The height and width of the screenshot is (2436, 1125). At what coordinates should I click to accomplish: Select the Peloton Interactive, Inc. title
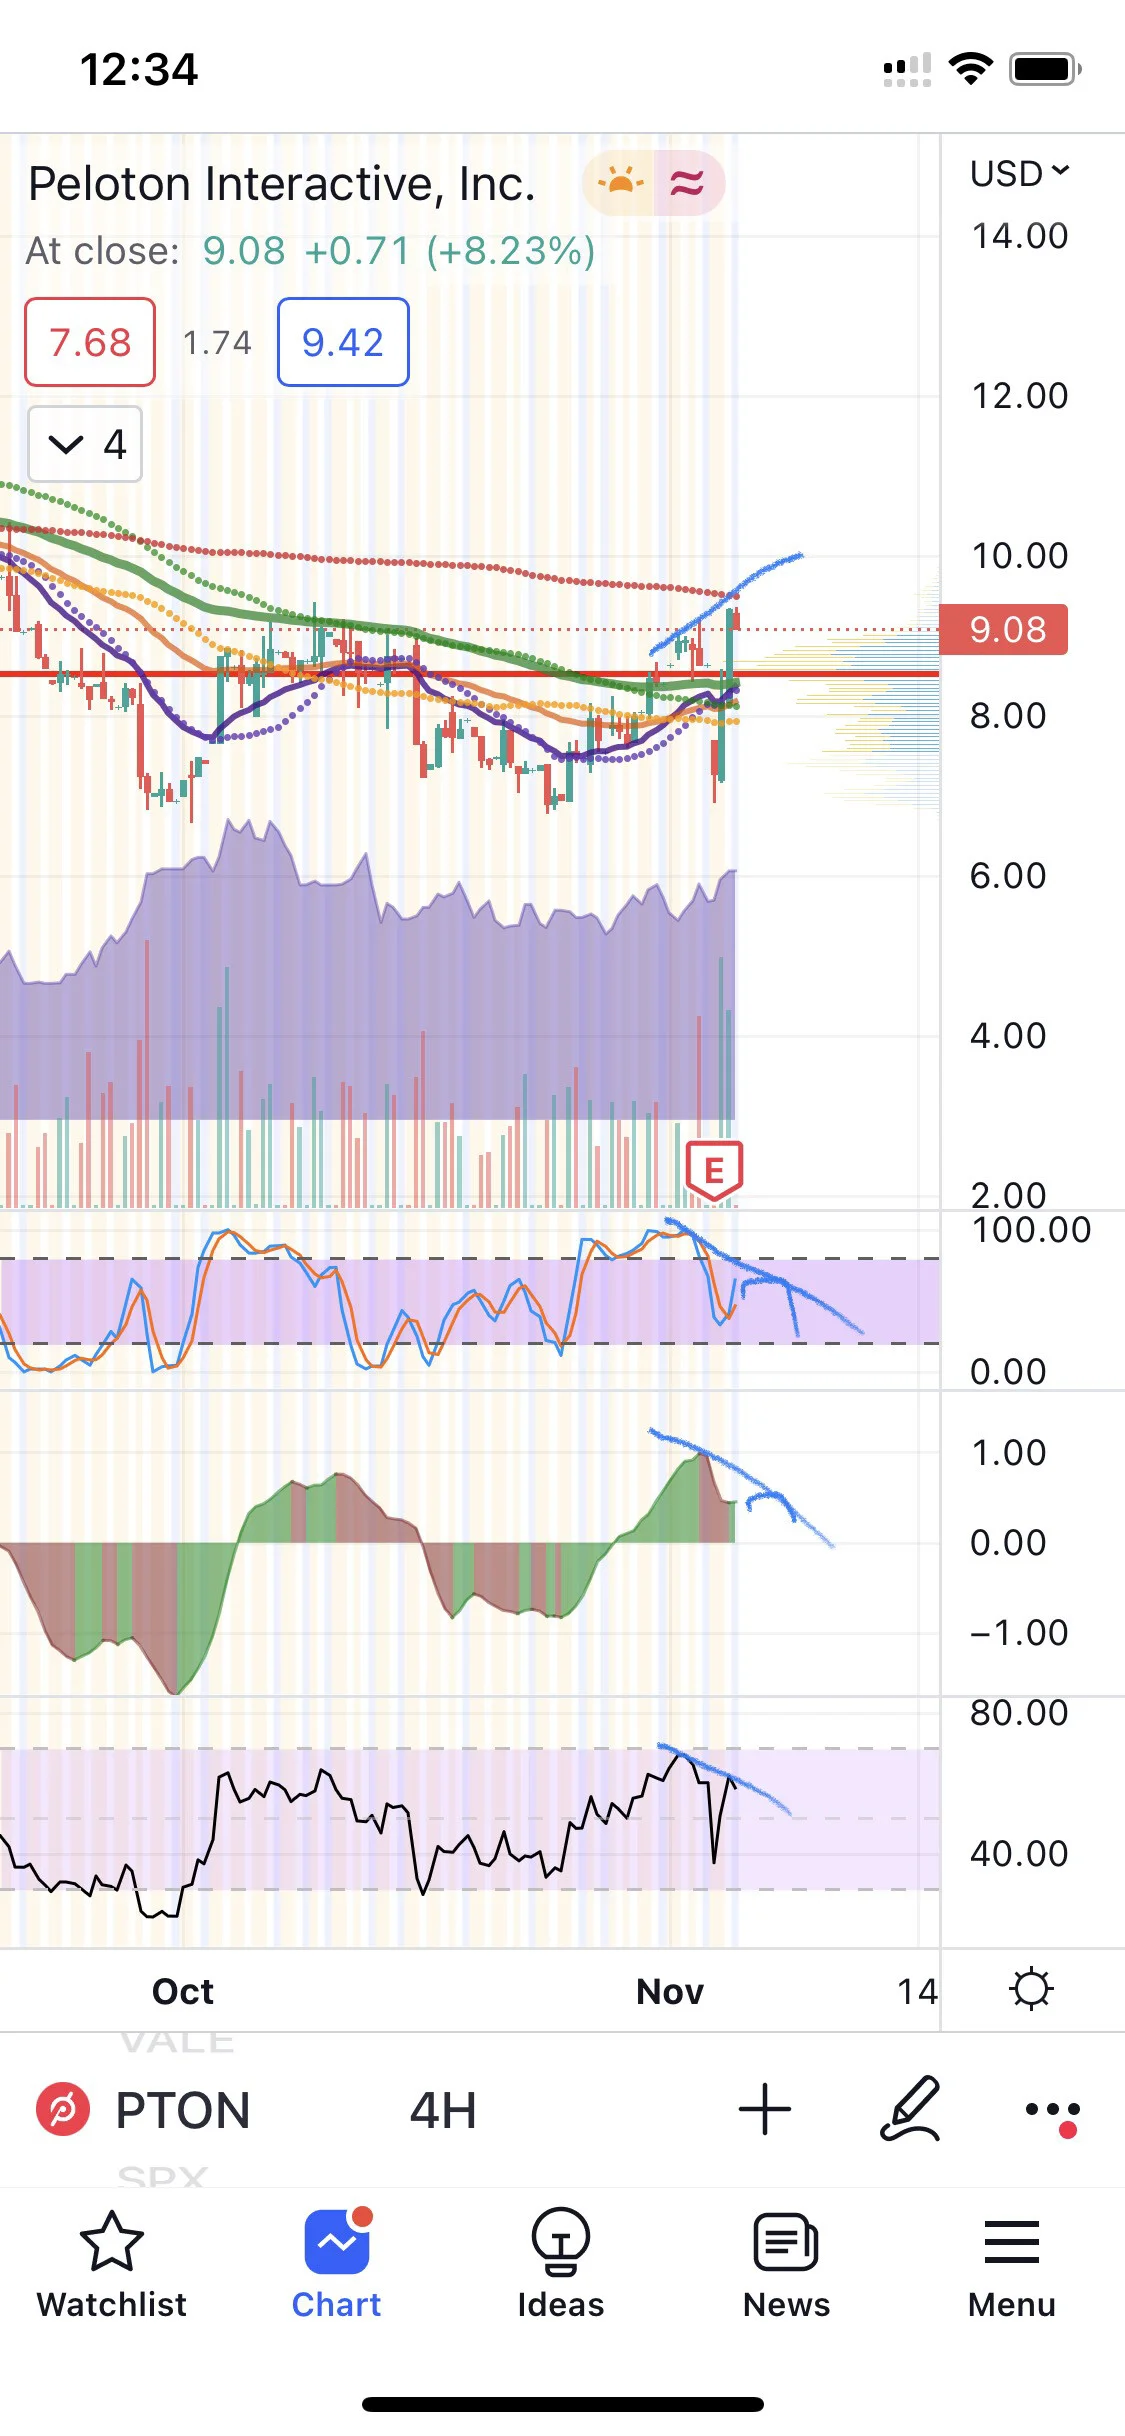pyautogui.click(x=282, y=184)
